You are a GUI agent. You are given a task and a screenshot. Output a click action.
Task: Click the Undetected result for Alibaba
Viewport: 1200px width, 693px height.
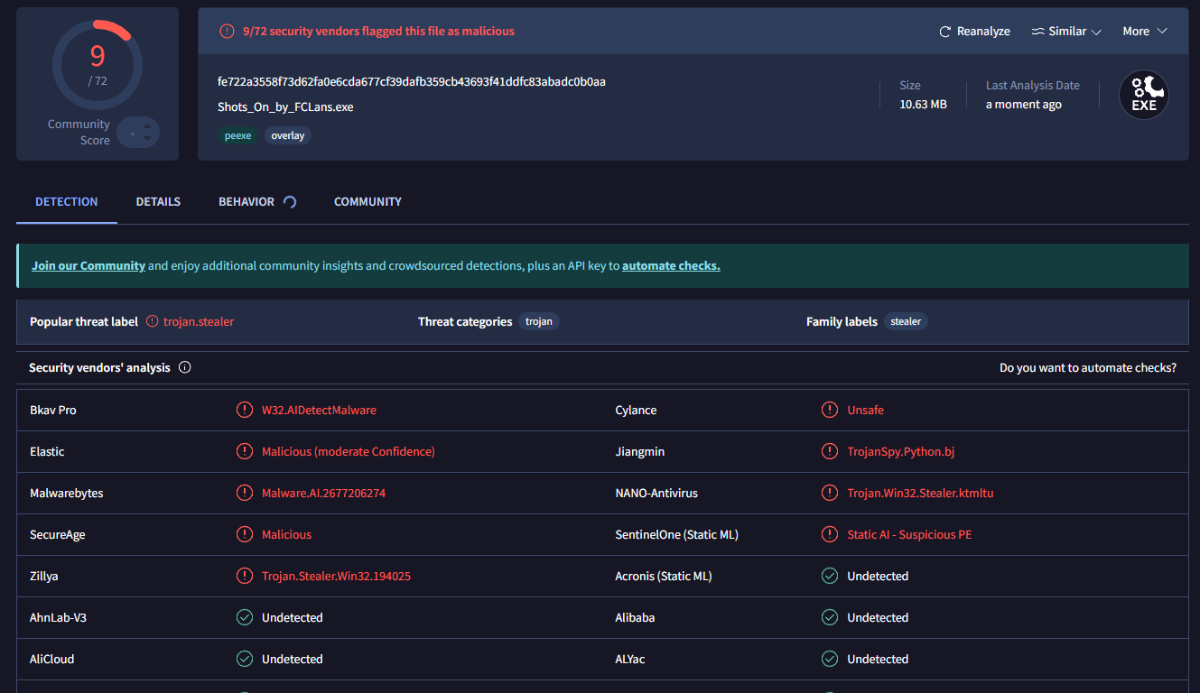click(877, 618)
